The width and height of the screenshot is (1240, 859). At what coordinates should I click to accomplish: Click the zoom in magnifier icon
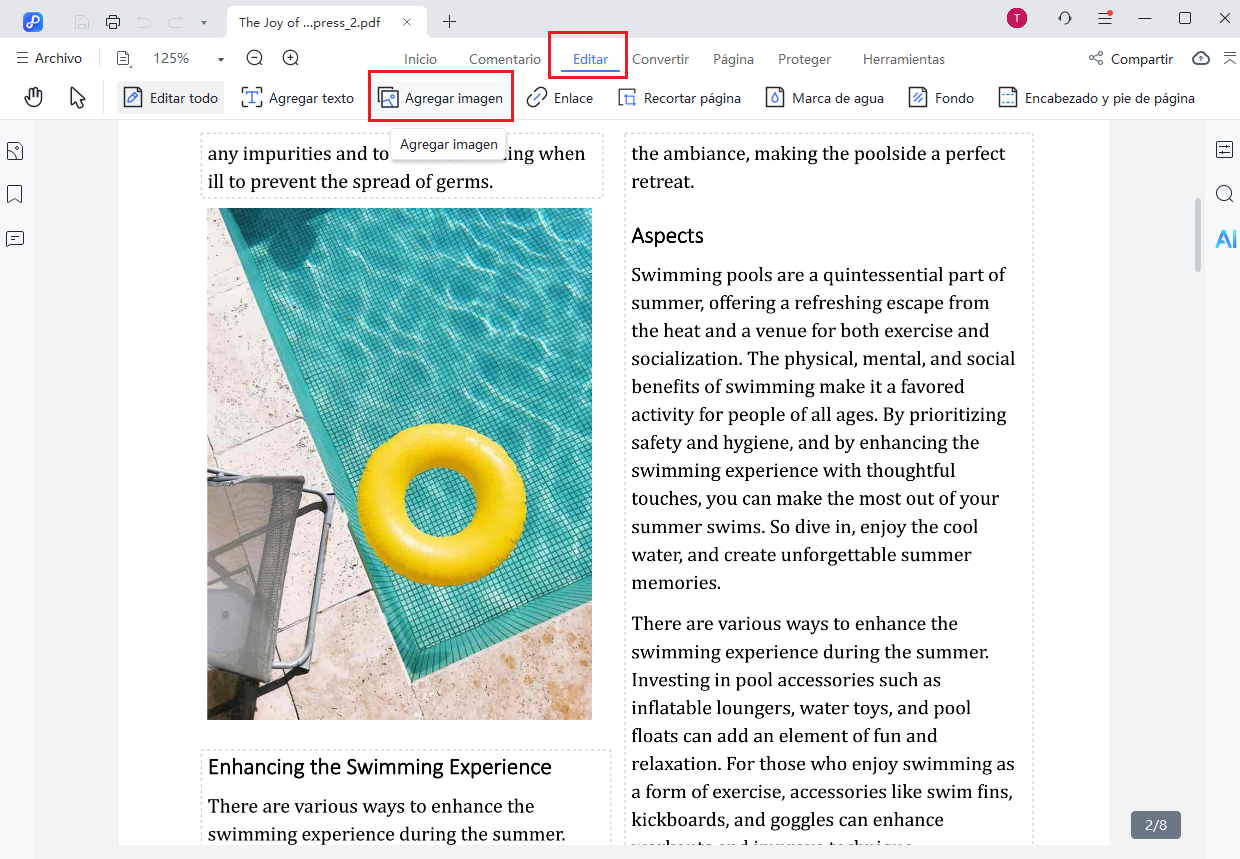tap(291, 59)
